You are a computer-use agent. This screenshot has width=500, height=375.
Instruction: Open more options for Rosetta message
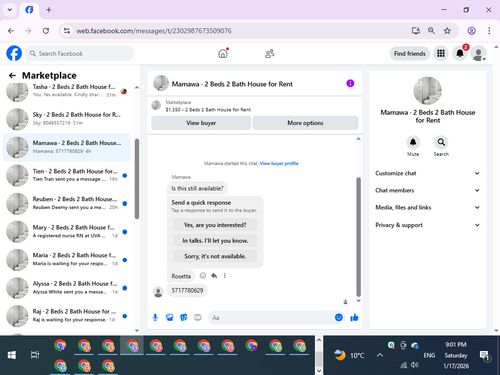click(225, 276)
